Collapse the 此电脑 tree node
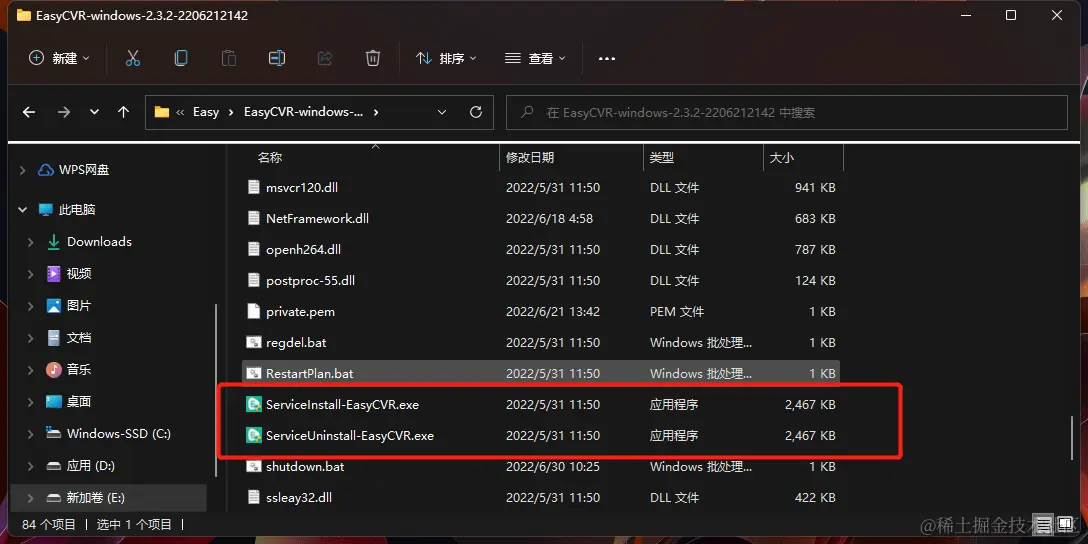Image resolution: width=1088 pixels, height=544 pixels. [23, 210]
